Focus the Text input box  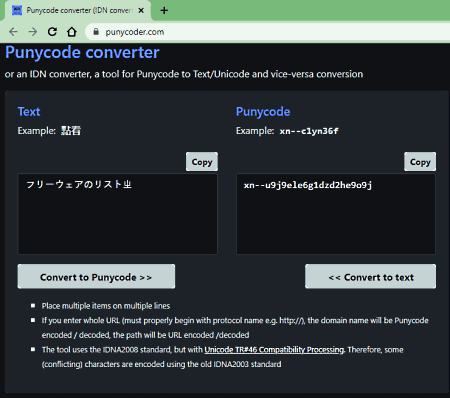(x=117, y=214)
